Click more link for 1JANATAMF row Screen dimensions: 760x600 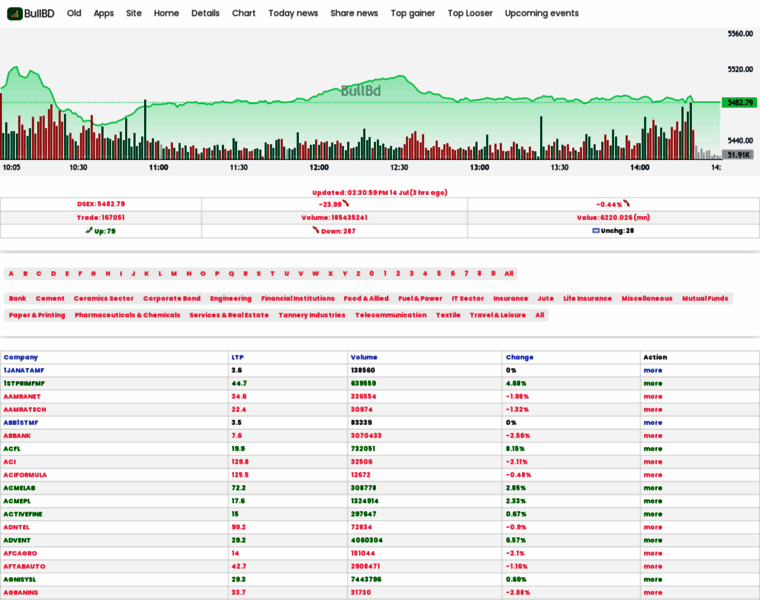[652, 370]
